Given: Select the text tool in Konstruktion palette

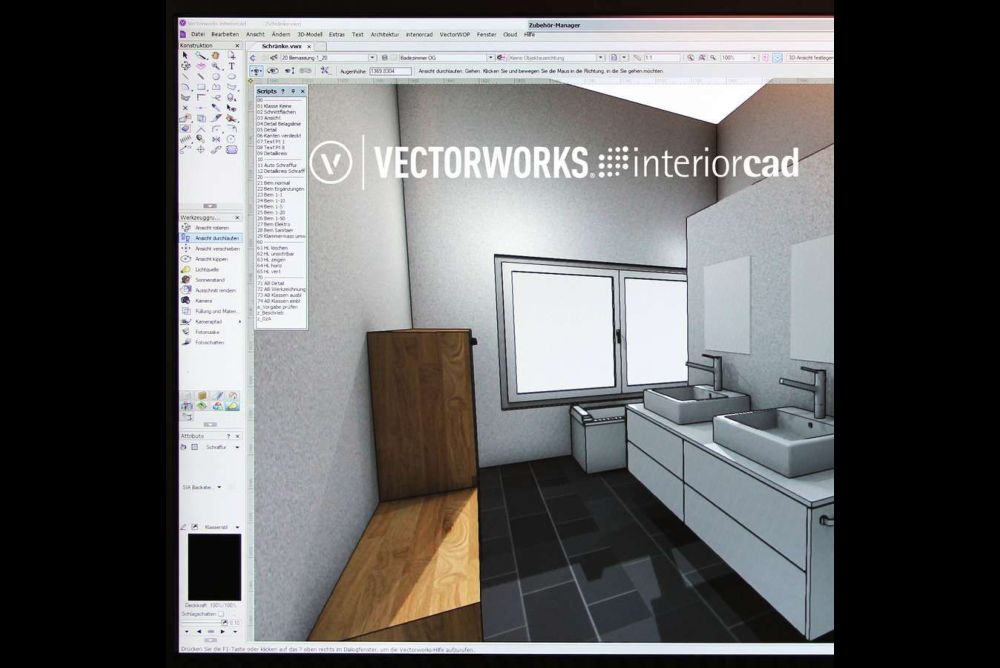Looking at the screenshot, I should 231,66.
